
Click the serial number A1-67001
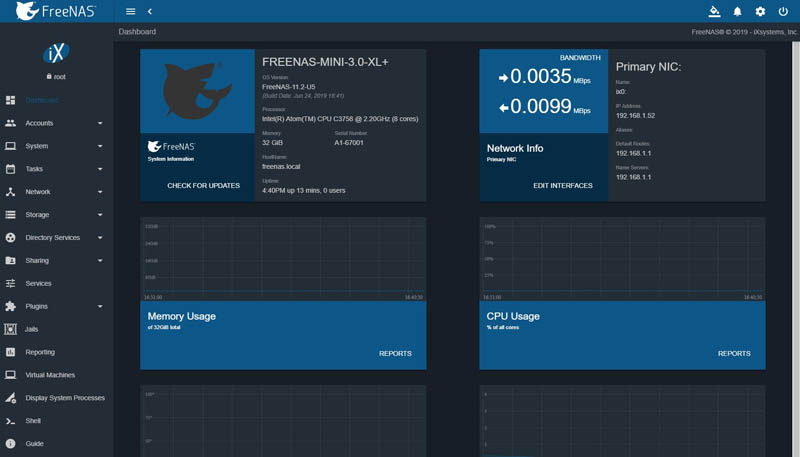(x=349, y=143)
